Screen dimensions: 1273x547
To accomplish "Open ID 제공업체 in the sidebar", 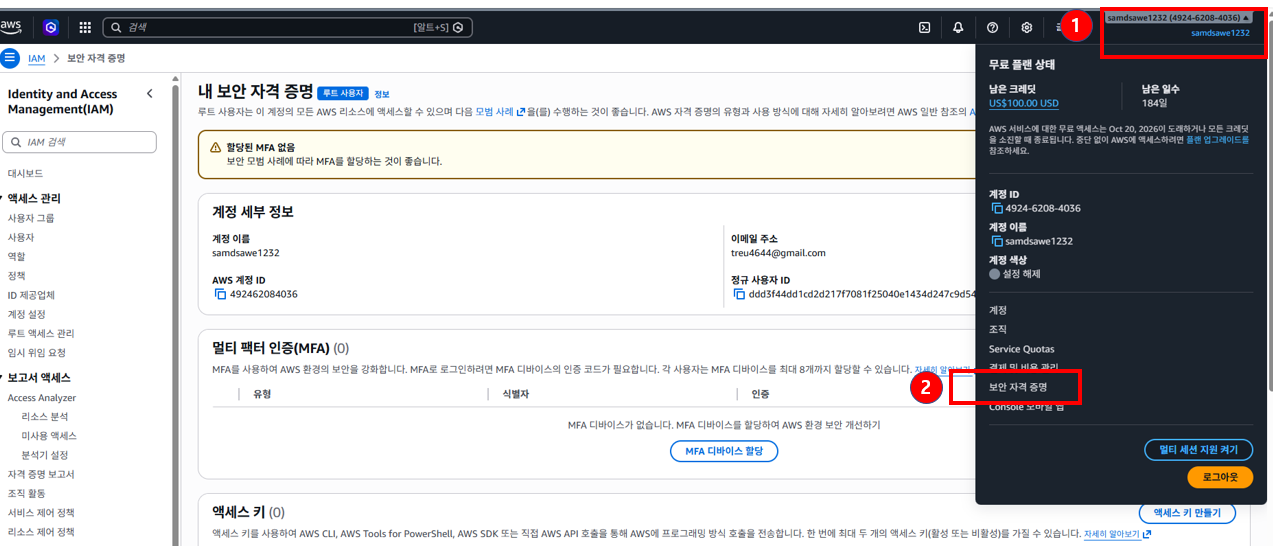I will [31, 295].
